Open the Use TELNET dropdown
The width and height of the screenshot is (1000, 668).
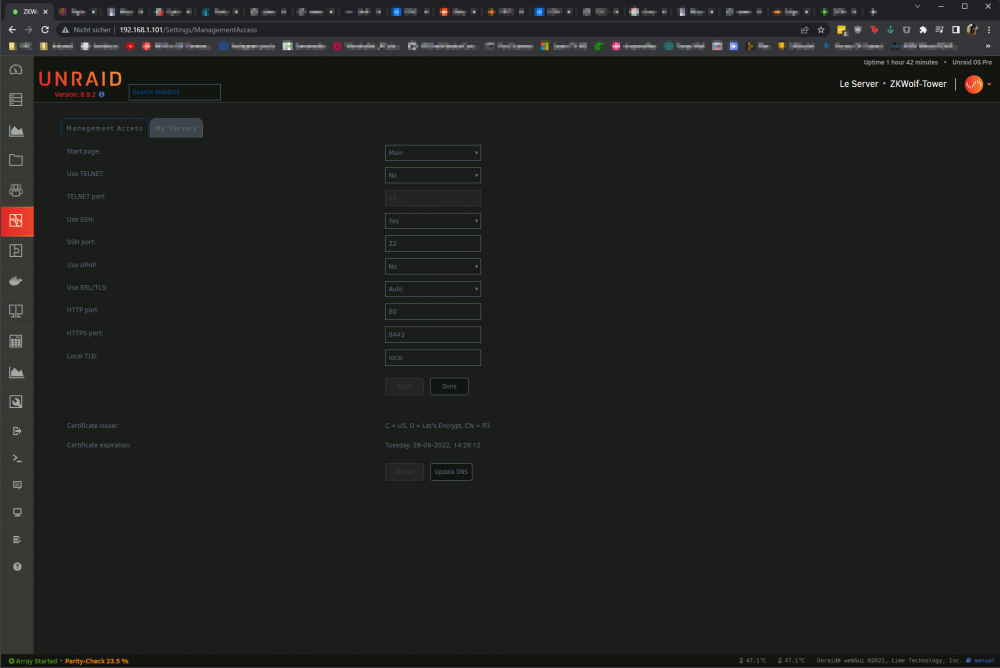point(432,175)
